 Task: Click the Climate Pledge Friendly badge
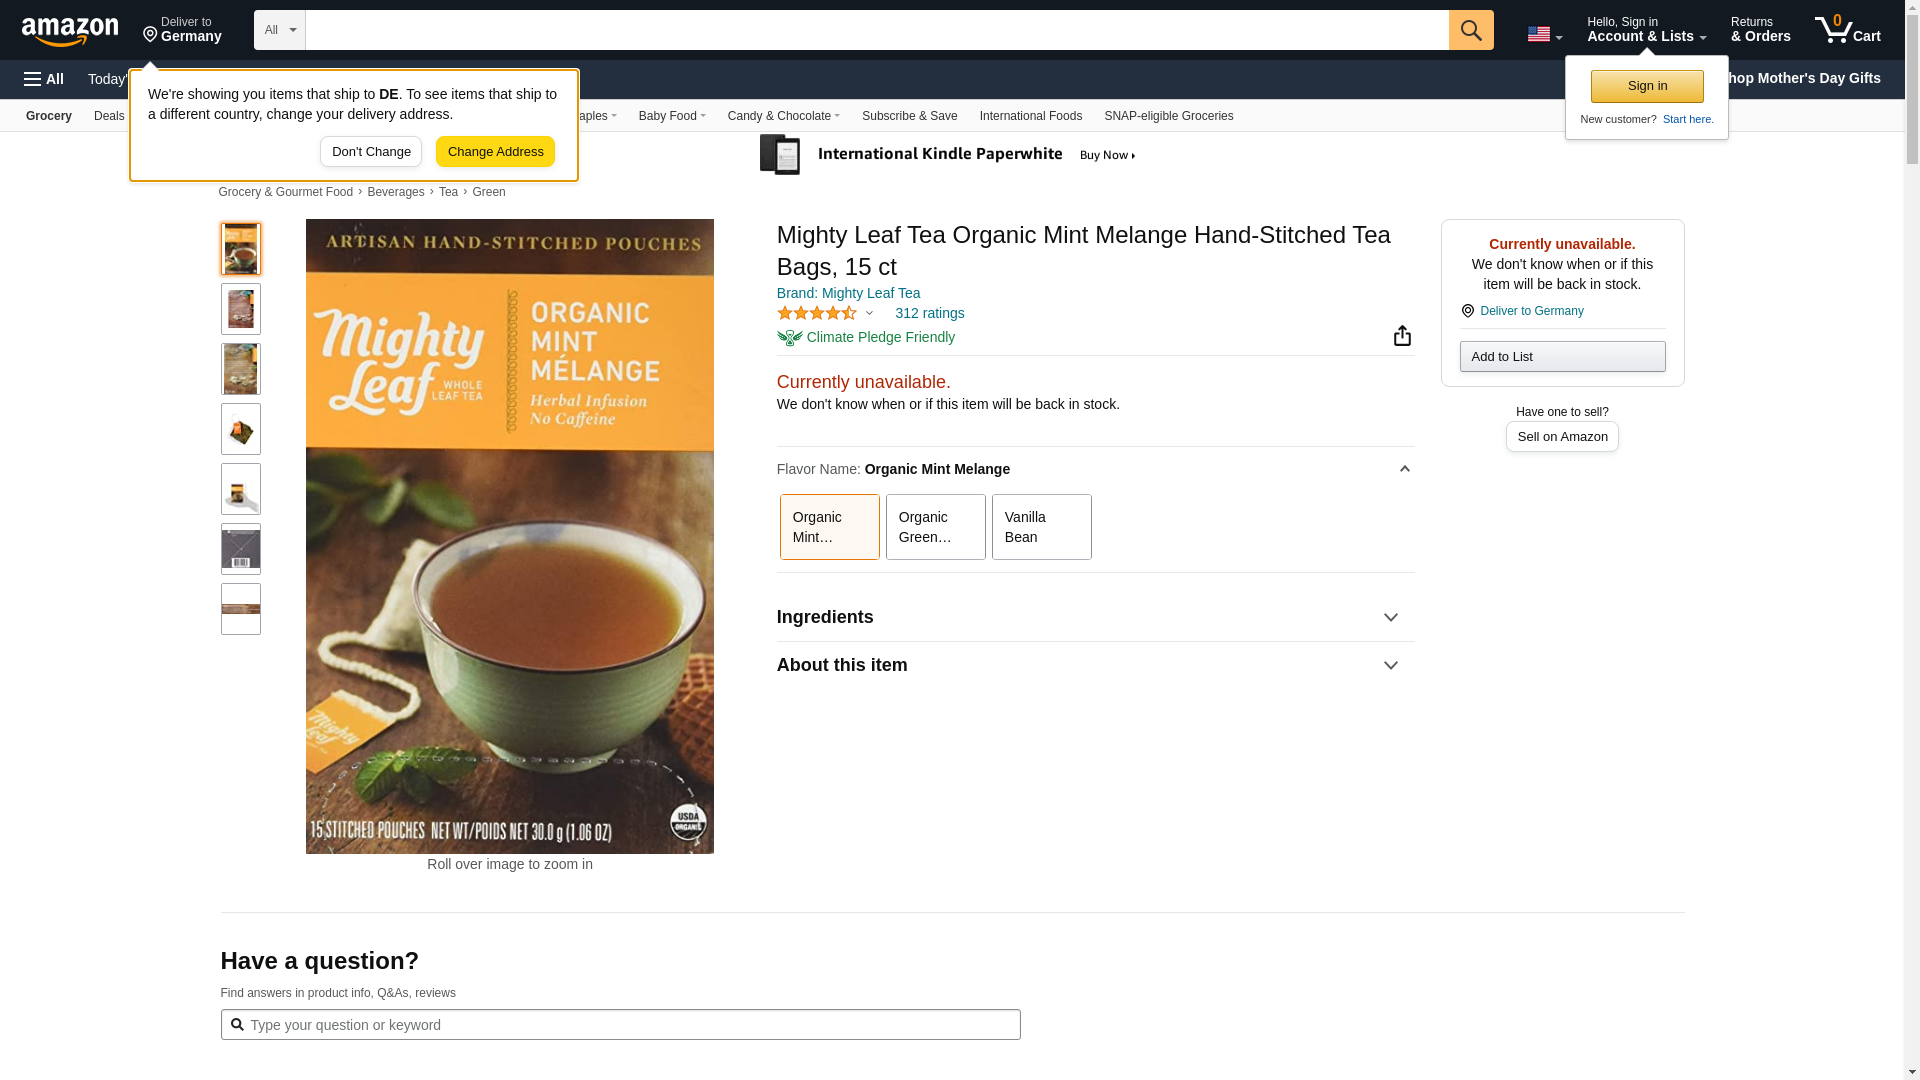(866, 338)
